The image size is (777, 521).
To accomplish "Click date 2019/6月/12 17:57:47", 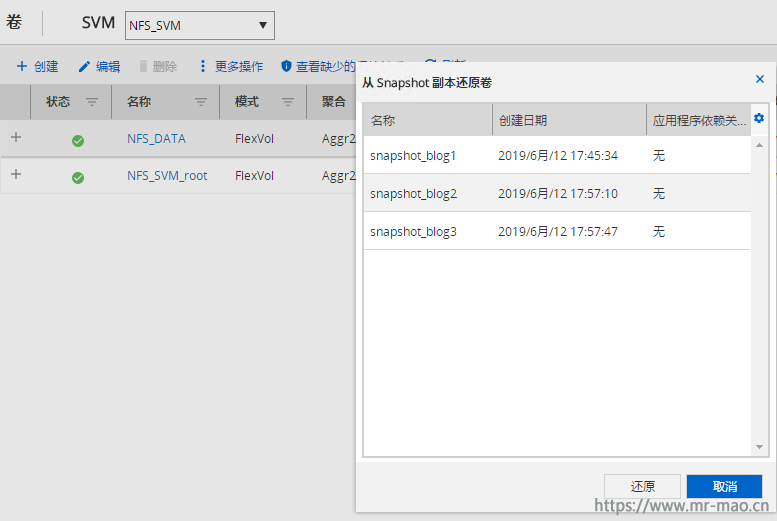I will tap(558, 232).
